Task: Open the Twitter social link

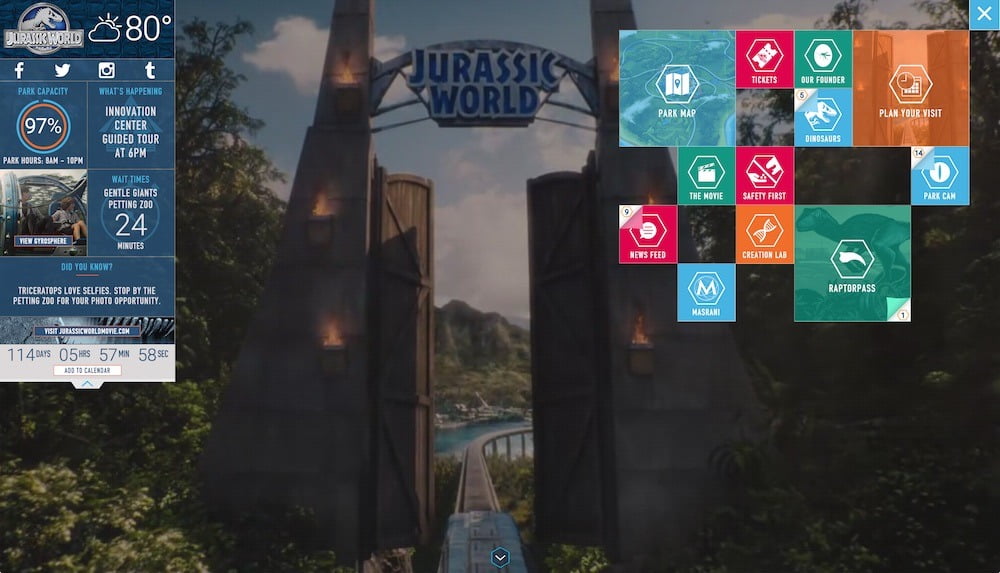Action: (x=62, y=70)
